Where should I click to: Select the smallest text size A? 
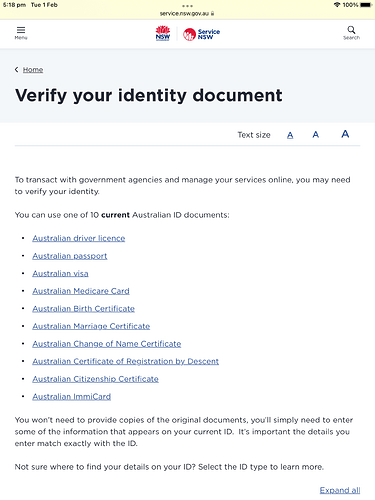(290, 135)
